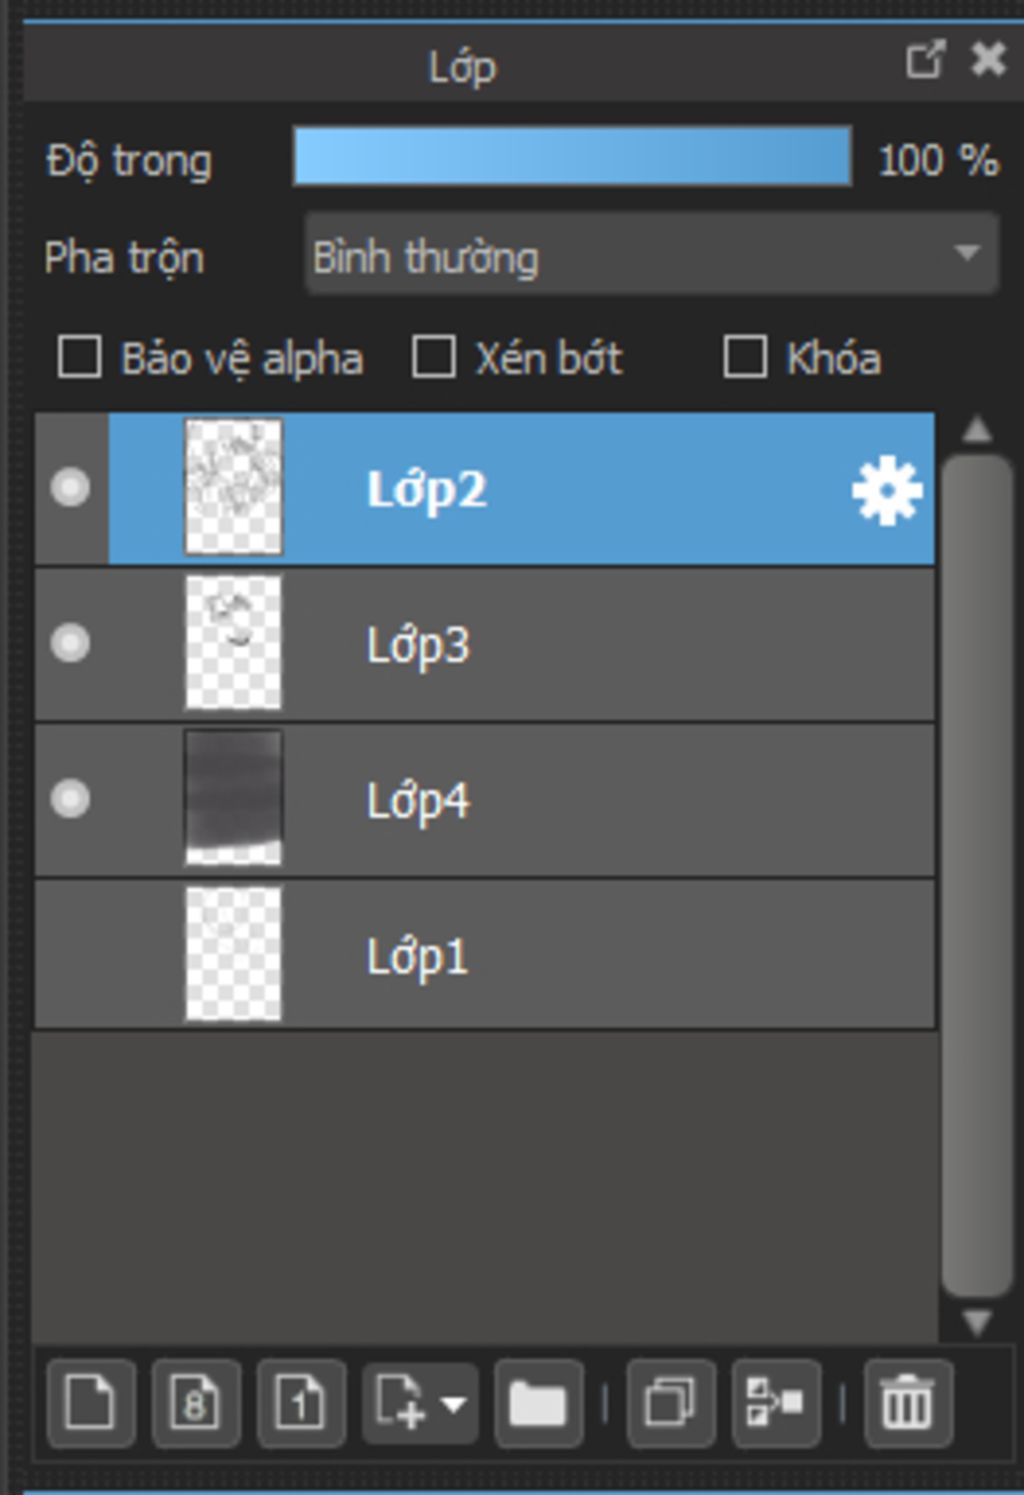Enable the Khóa checkbox

(x=745, y=357)
